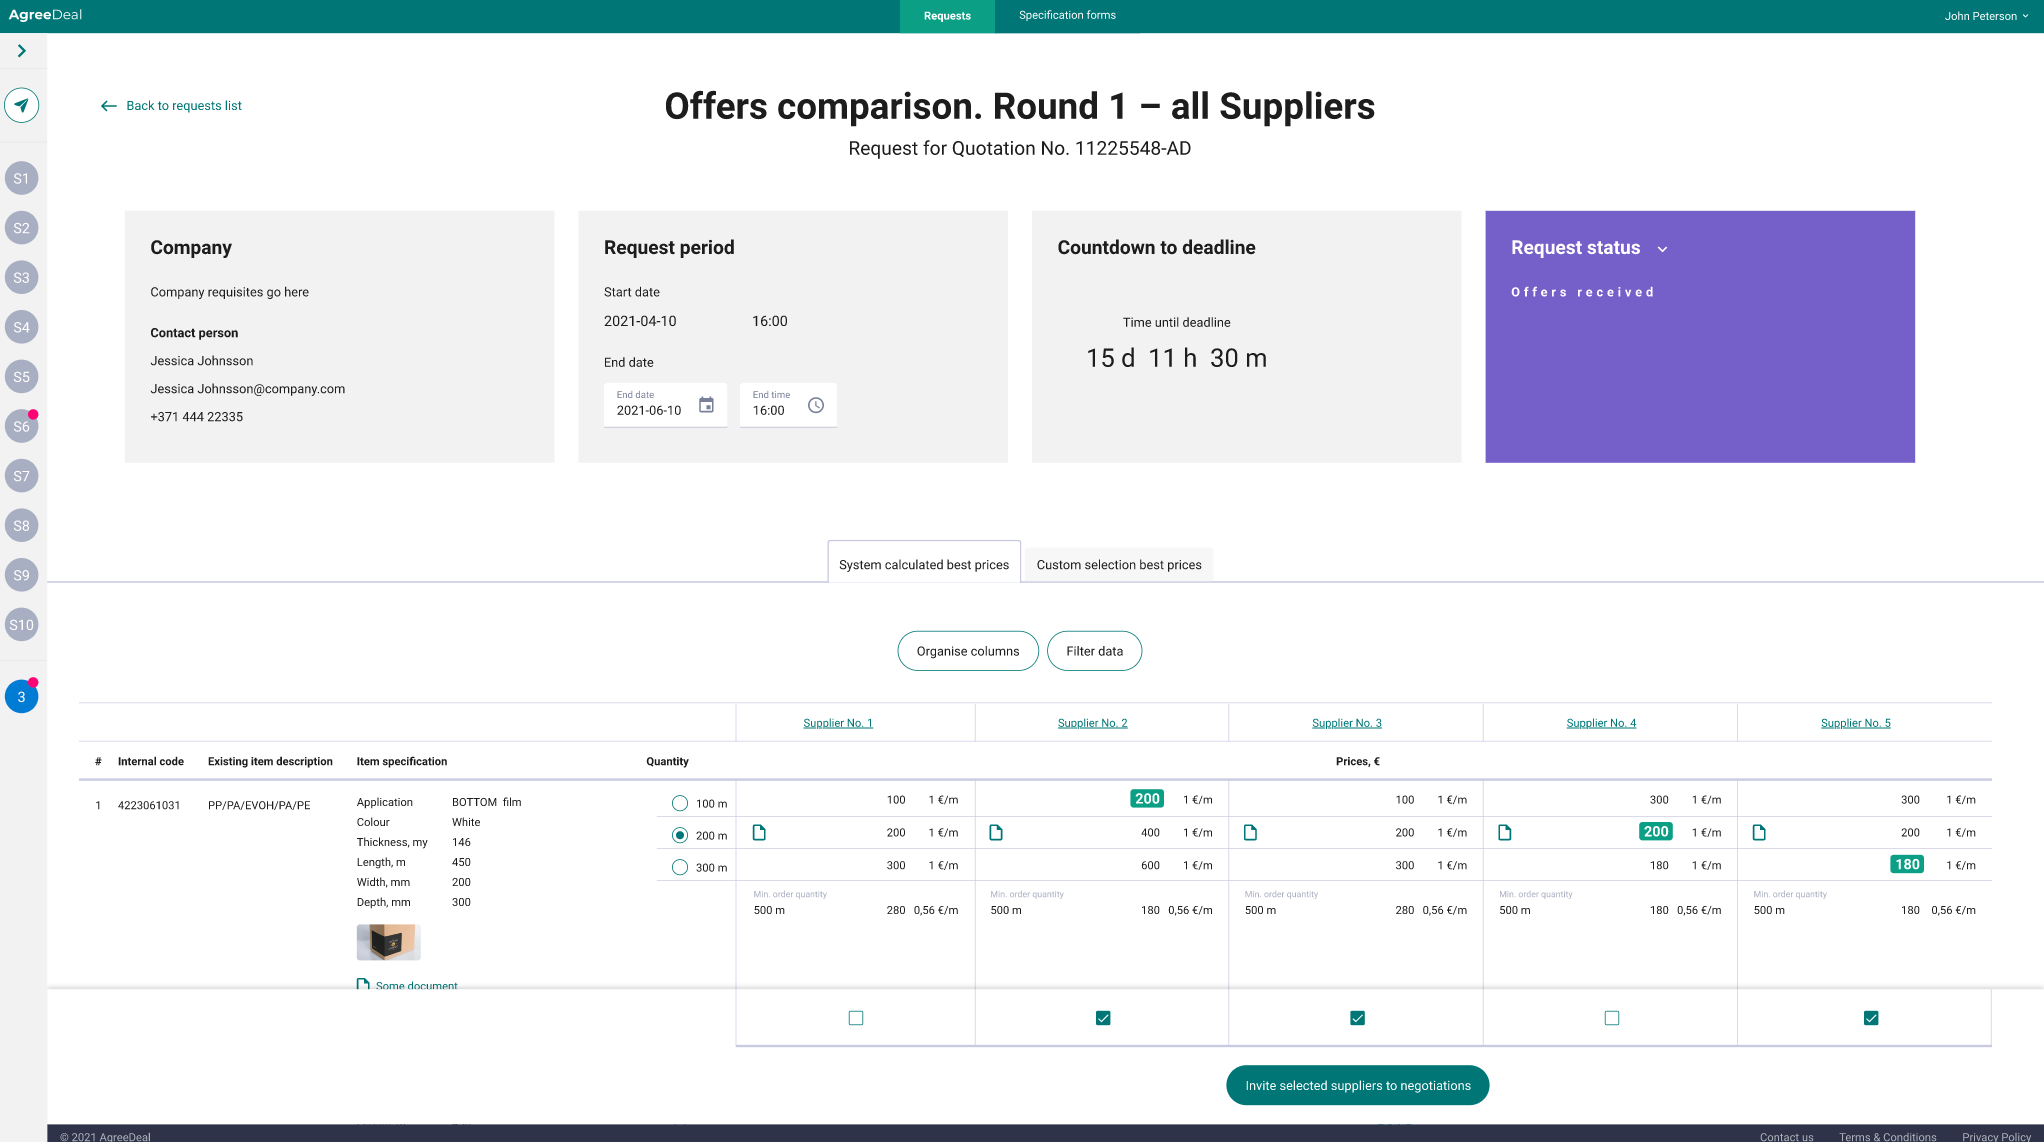
Task: Click the product image thumbnail
Action: pyautogui.click(x=388, y=942)
